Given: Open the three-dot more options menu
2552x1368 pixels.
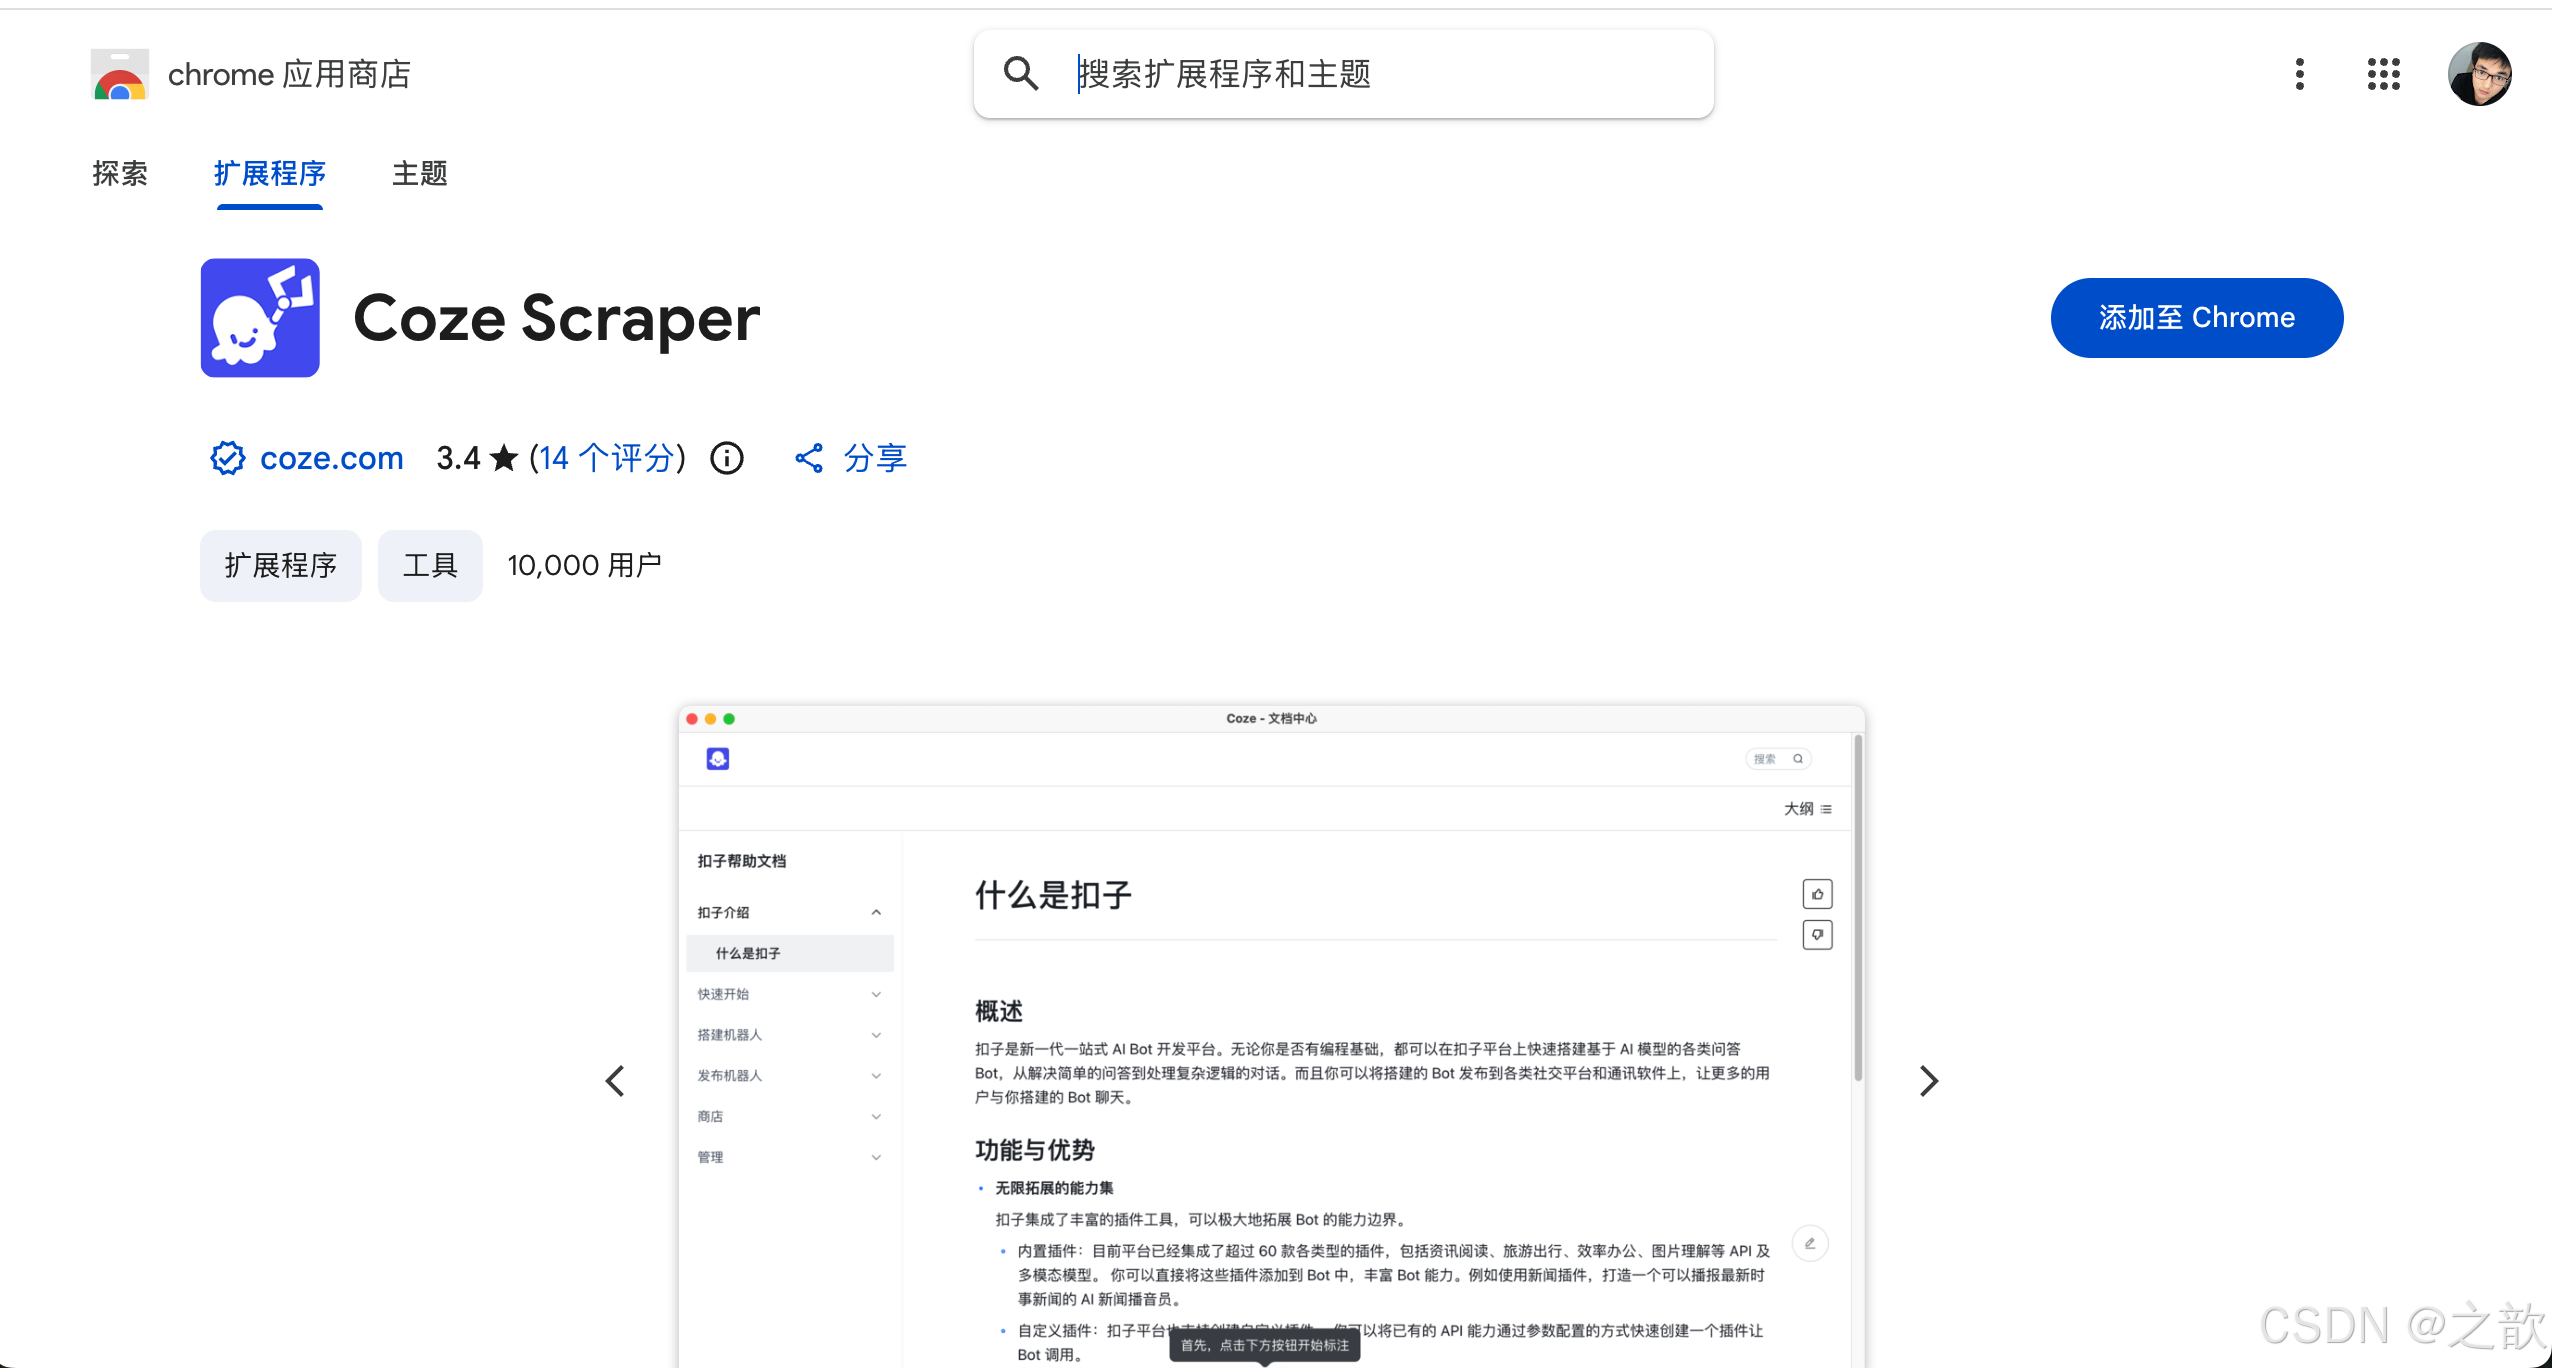Looking at the screenshot, I should [x=2298, y=74].
